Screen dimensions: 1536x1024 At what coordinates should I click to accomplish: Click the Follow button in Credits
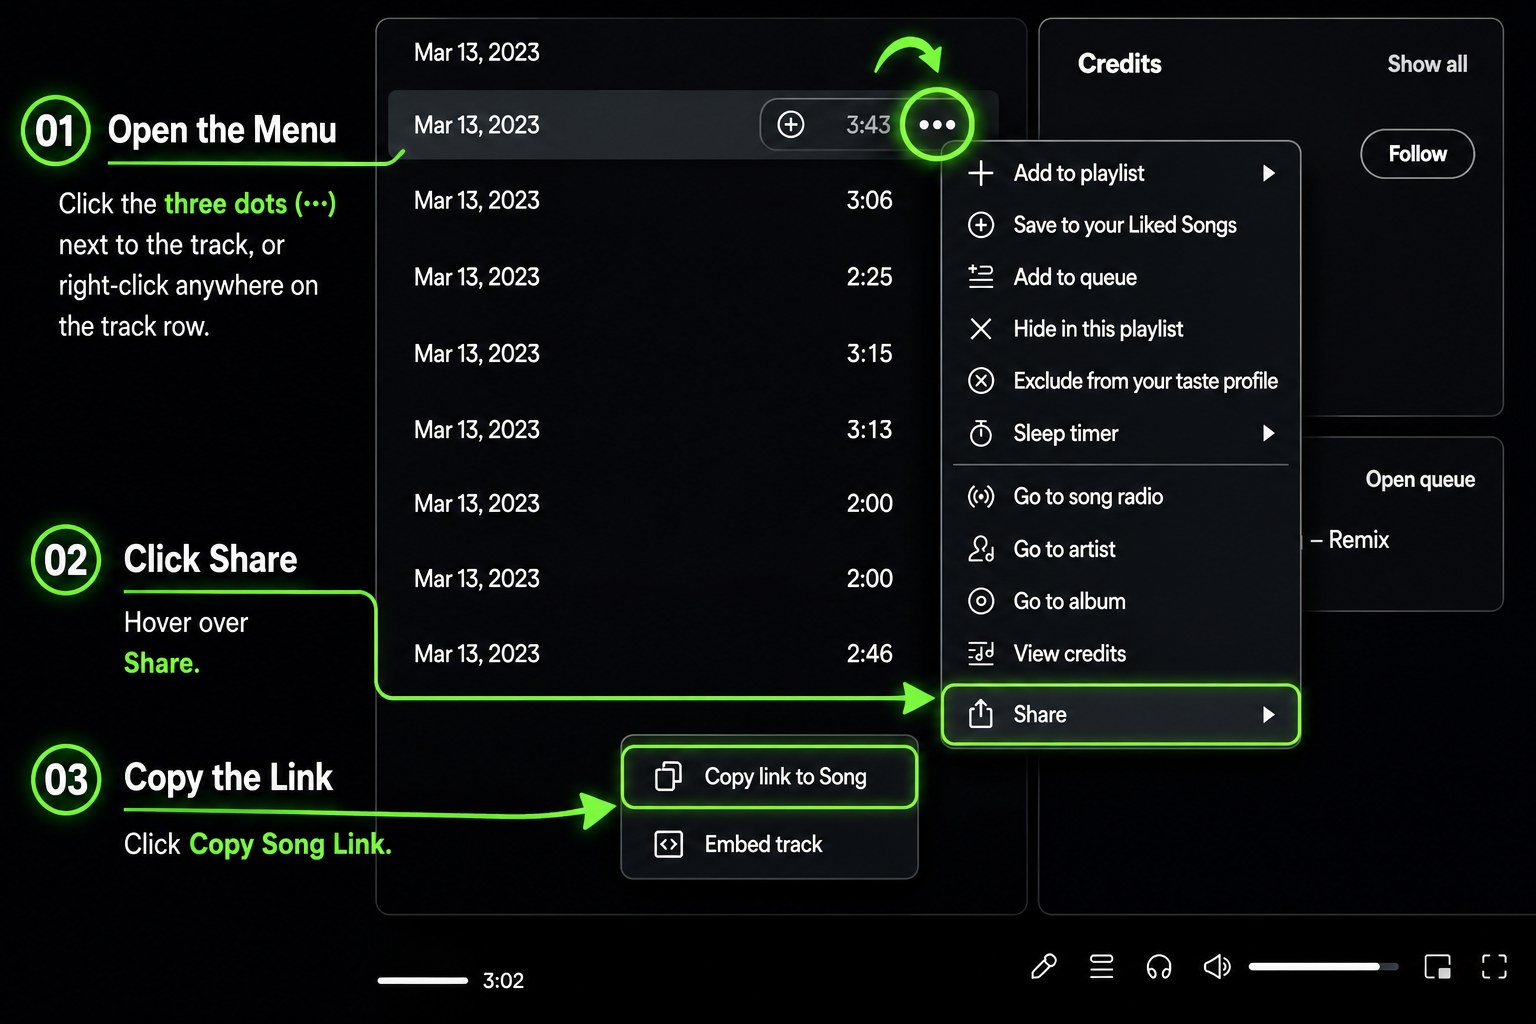[x=1417, y=154]
